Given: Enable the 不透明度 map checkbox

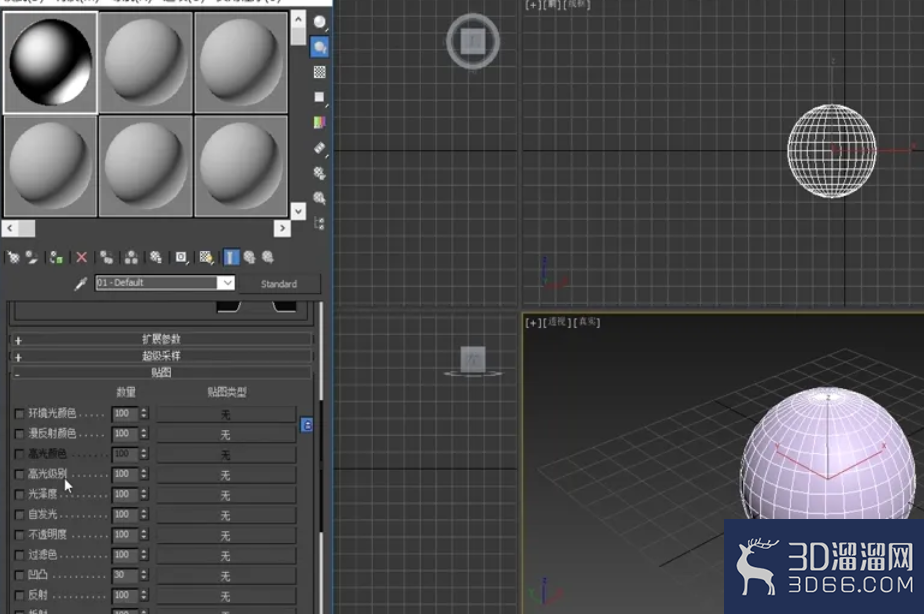Looking at the screenshot, I should (19, 535).
